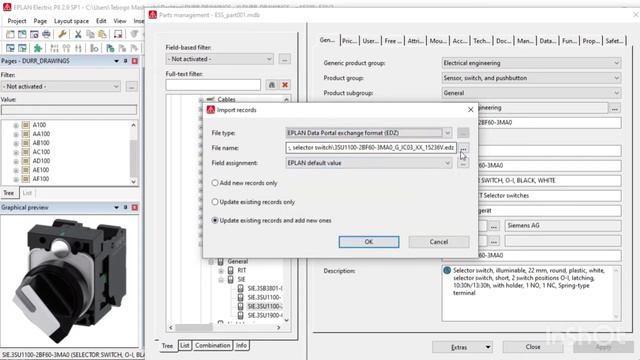Click the browse button beside File name

point(463,148)
